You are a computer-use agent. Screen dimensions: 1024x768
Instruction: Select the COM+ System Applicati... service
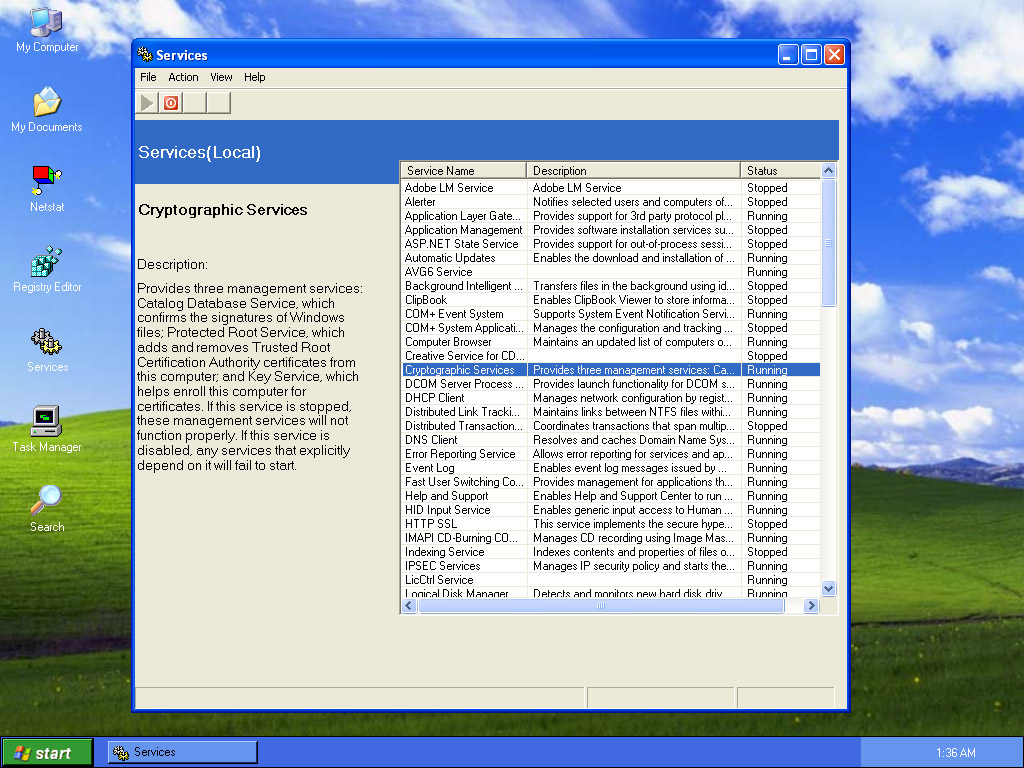[611, 328]
